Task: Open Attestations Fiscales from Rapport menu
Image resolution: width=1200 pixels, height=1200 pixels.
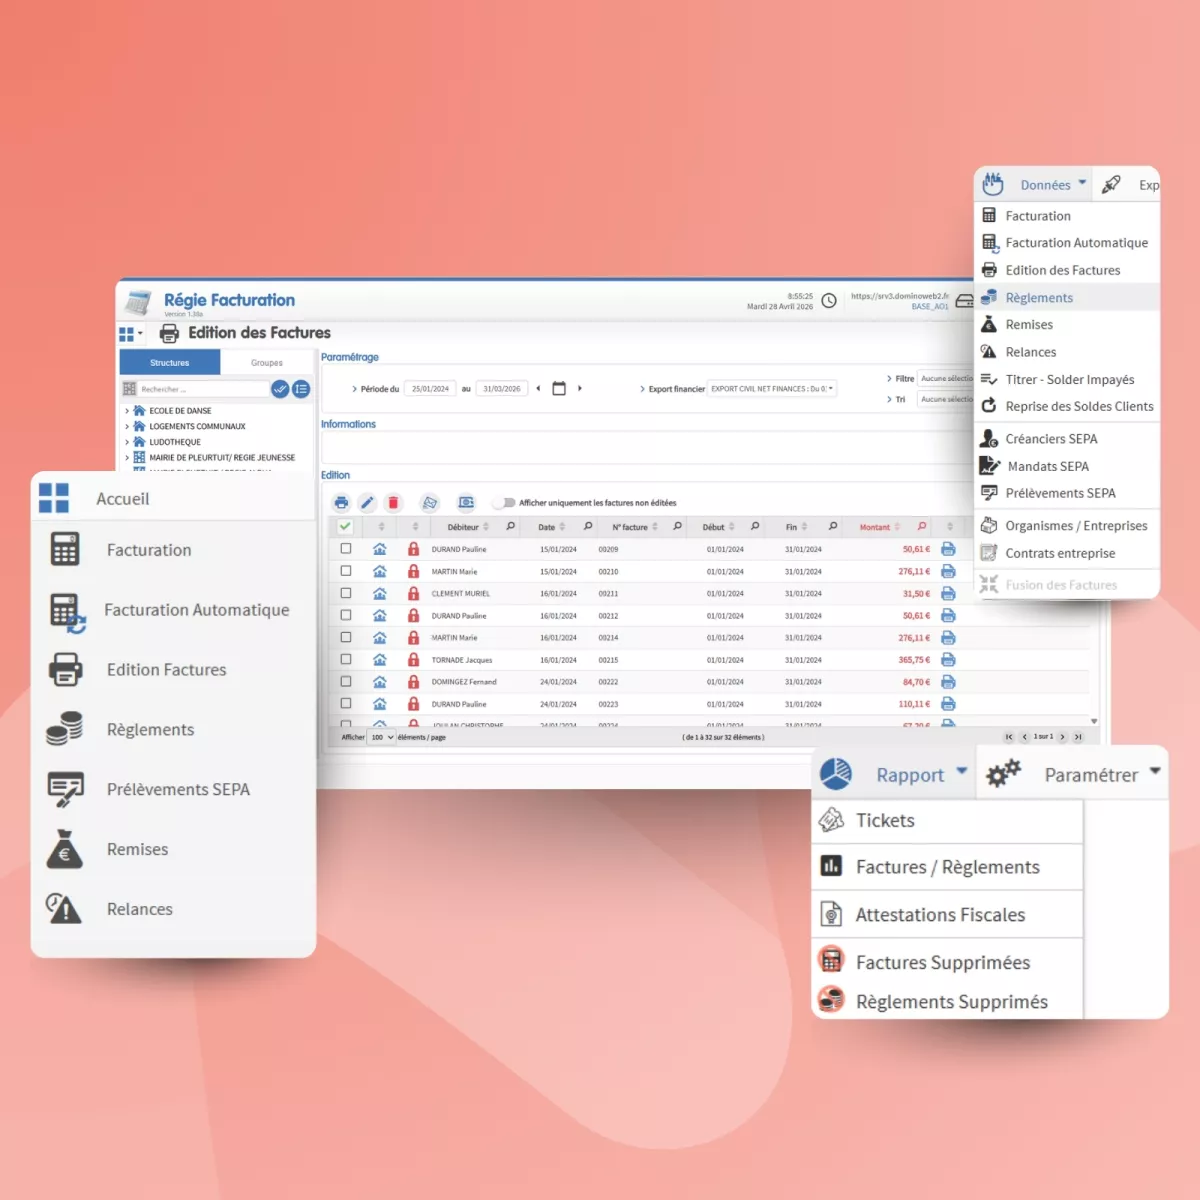Action: click(940, 915)
